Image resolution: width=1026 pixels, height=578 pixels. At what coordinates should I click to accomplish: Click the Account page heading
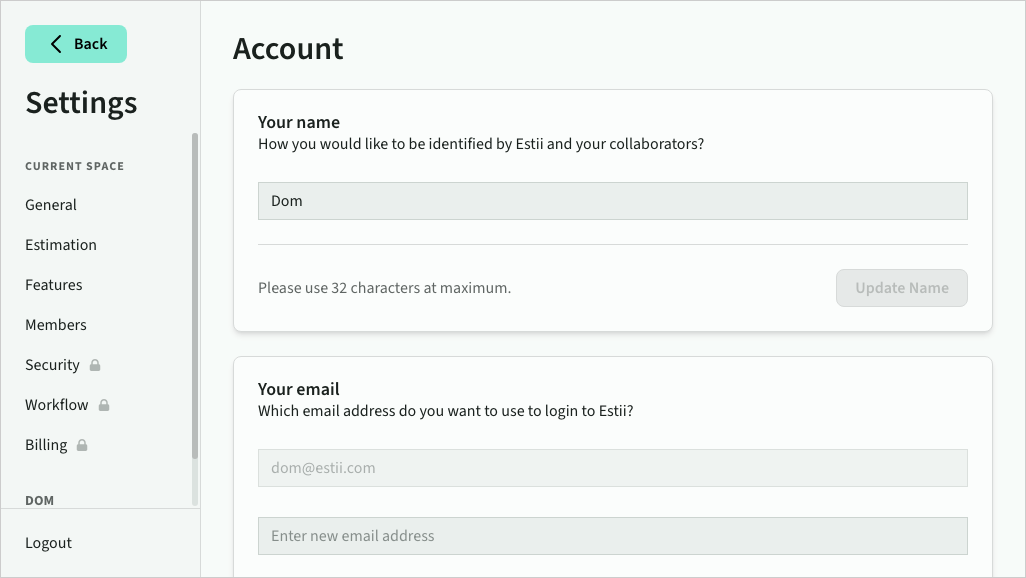coord(288,49)
